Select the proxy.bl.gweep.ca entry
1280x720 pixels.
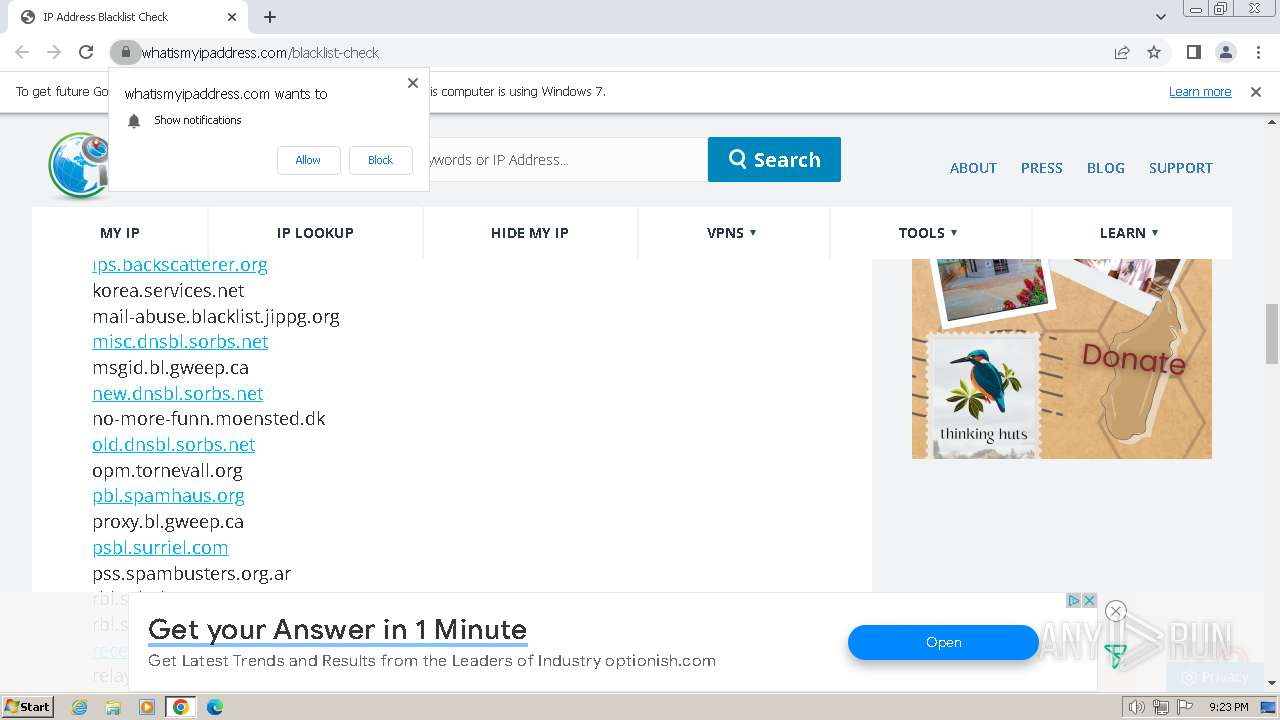tap(168, 522)
